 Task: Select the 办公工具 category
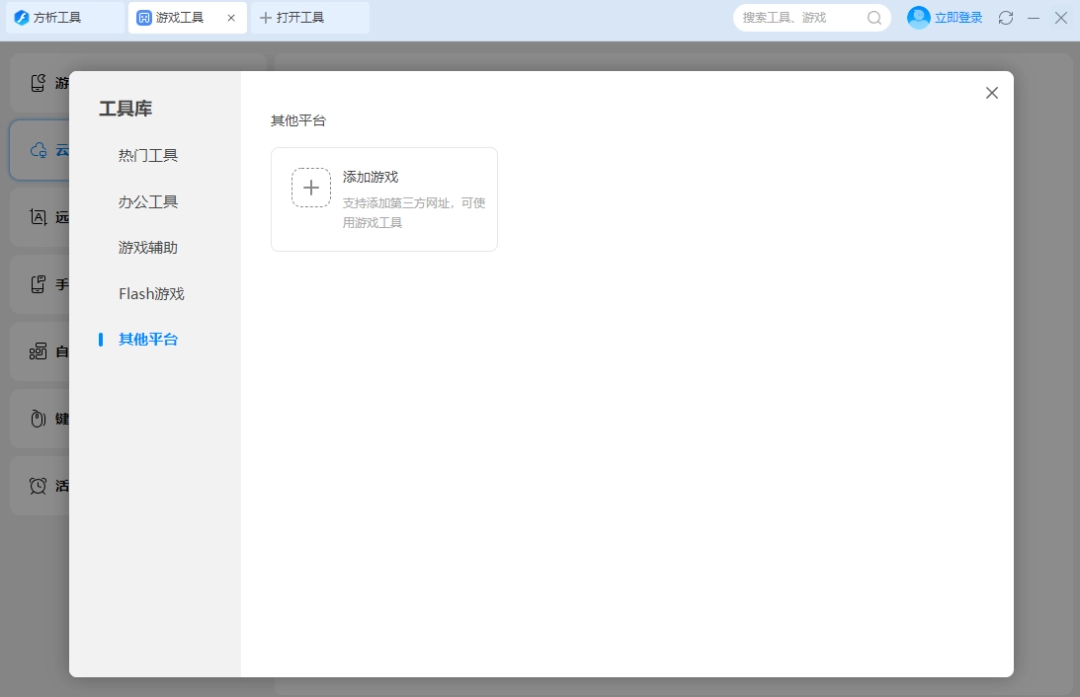point(147,201)
